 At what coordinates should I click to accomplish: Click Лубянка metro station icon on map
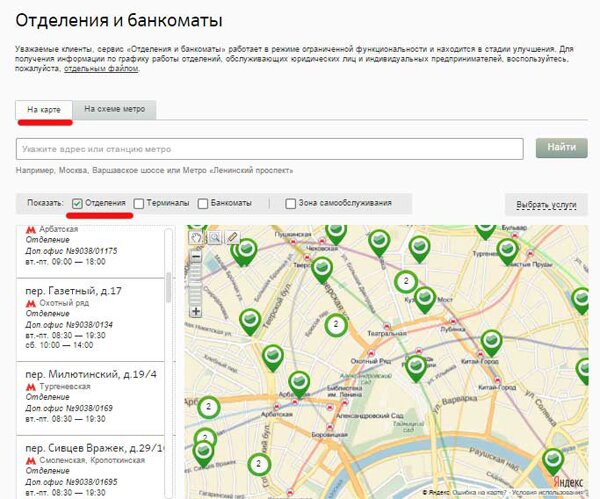[x=453, y=321]
